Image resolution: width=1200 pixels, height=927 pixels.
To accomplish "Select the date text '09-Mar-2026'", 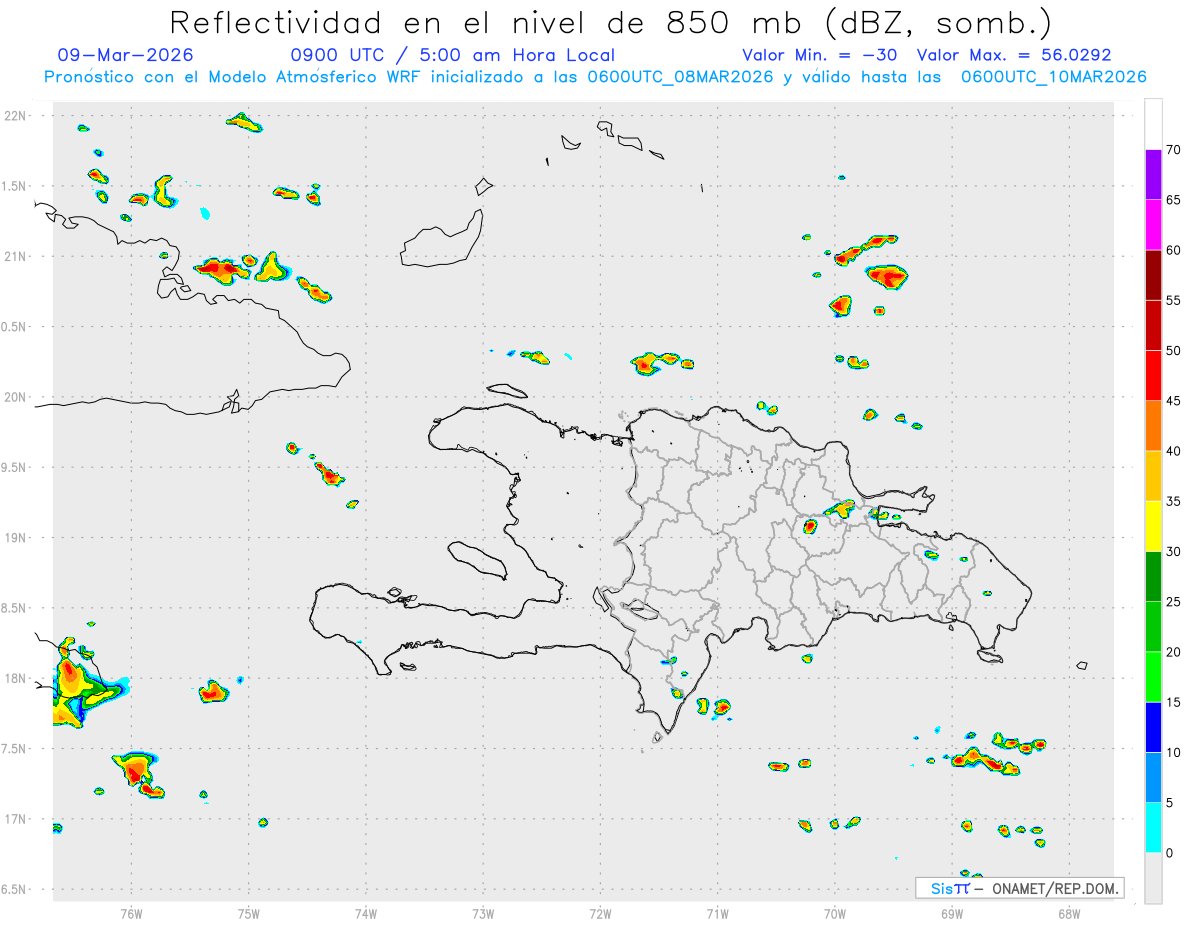I will (x=126, y=55).
